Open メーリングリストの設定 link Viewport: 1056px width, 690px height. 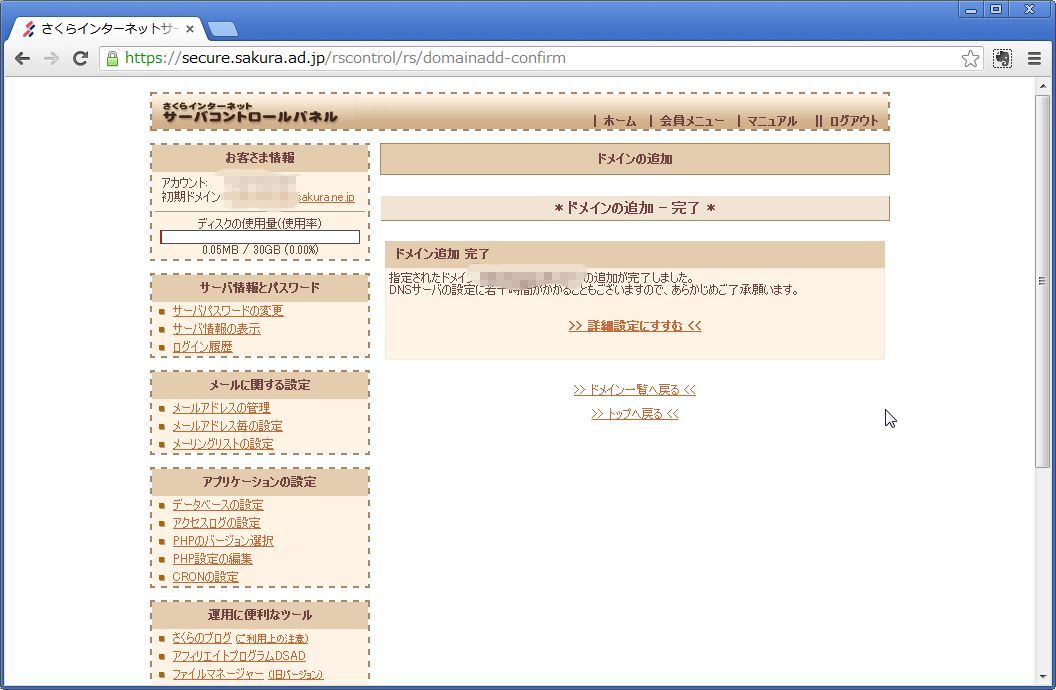point(223,444)
